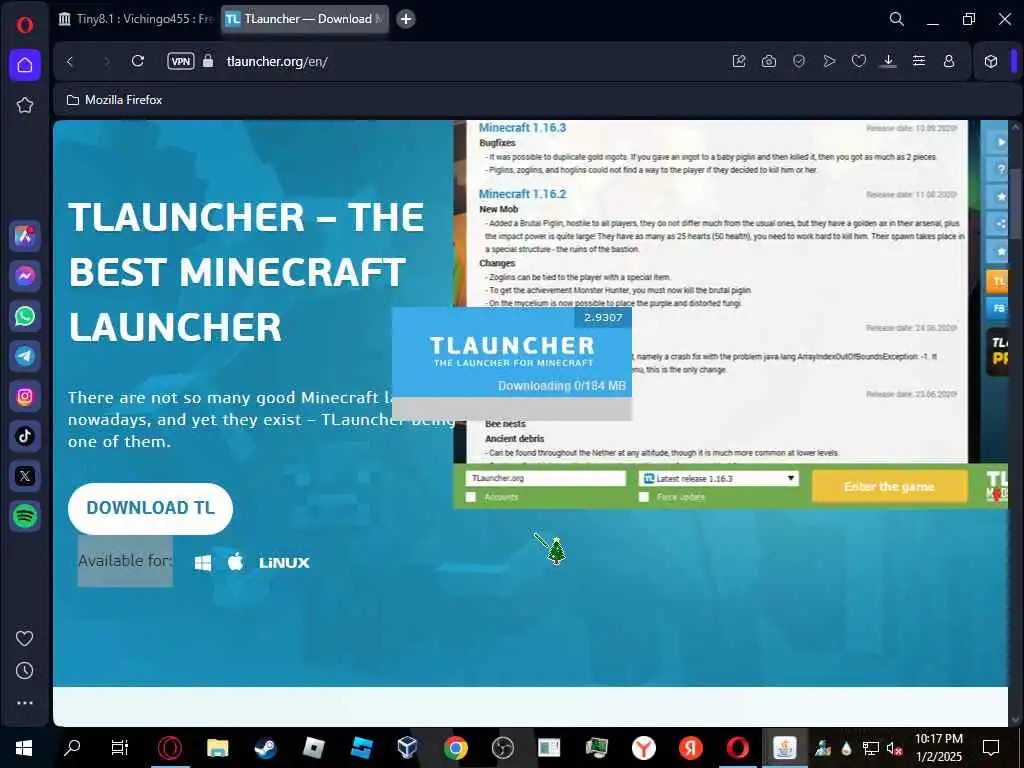Take a snapshot with camera icon

769,61
